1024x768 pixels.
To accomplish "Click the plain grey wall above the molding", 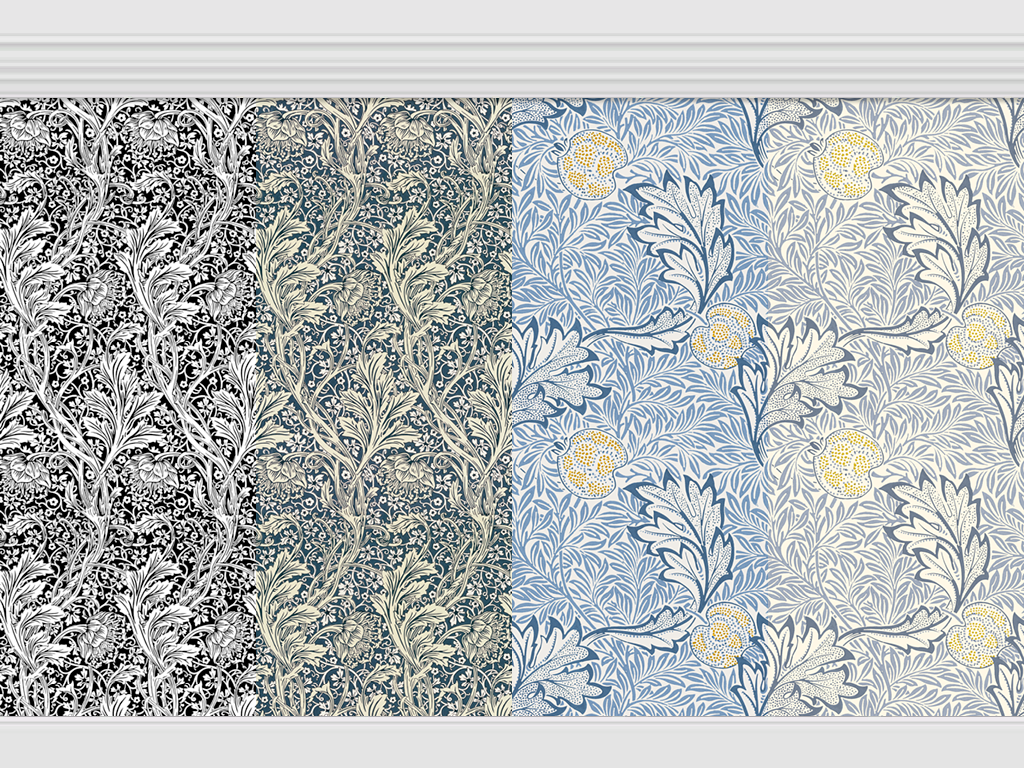I will [x=512, y=17].
